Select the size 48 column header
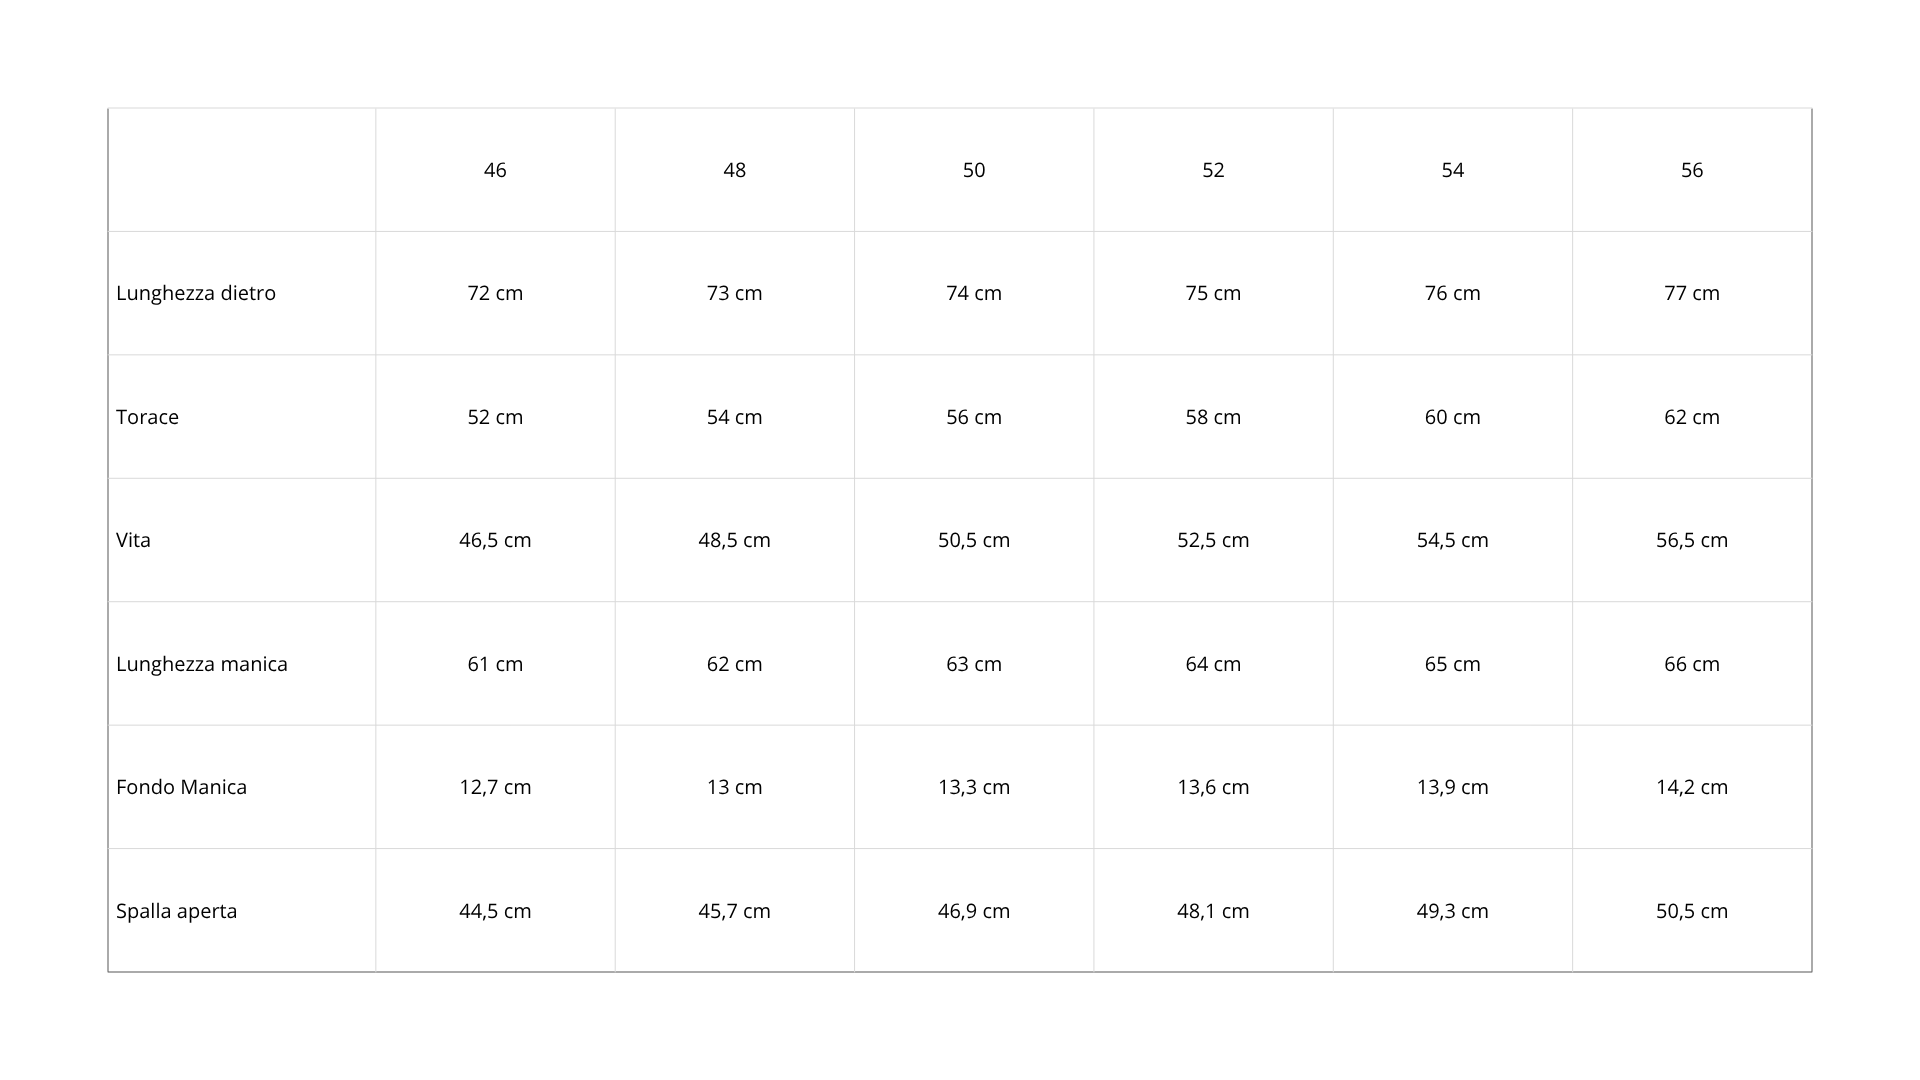The image size is (1920, 1080). pyautogui.click(x=734, y=170)
